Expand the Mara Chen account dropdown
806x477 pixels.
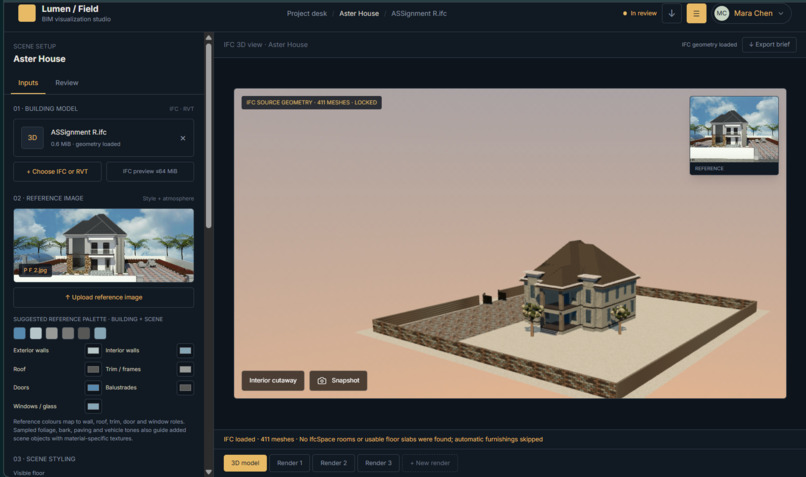(781, 13)
